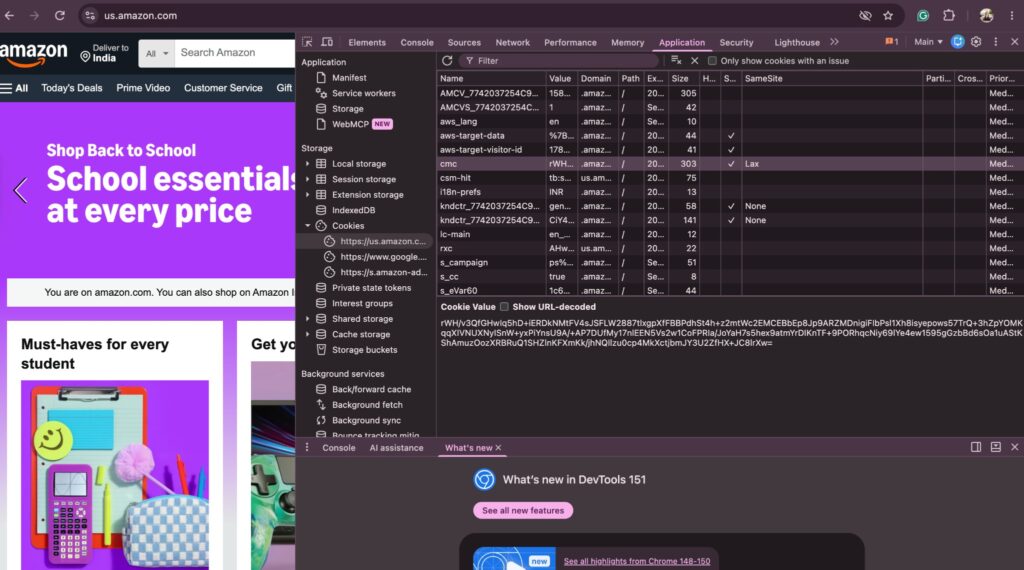Open the Sources tab
The image size is (1024, 570).
(464, 42)
